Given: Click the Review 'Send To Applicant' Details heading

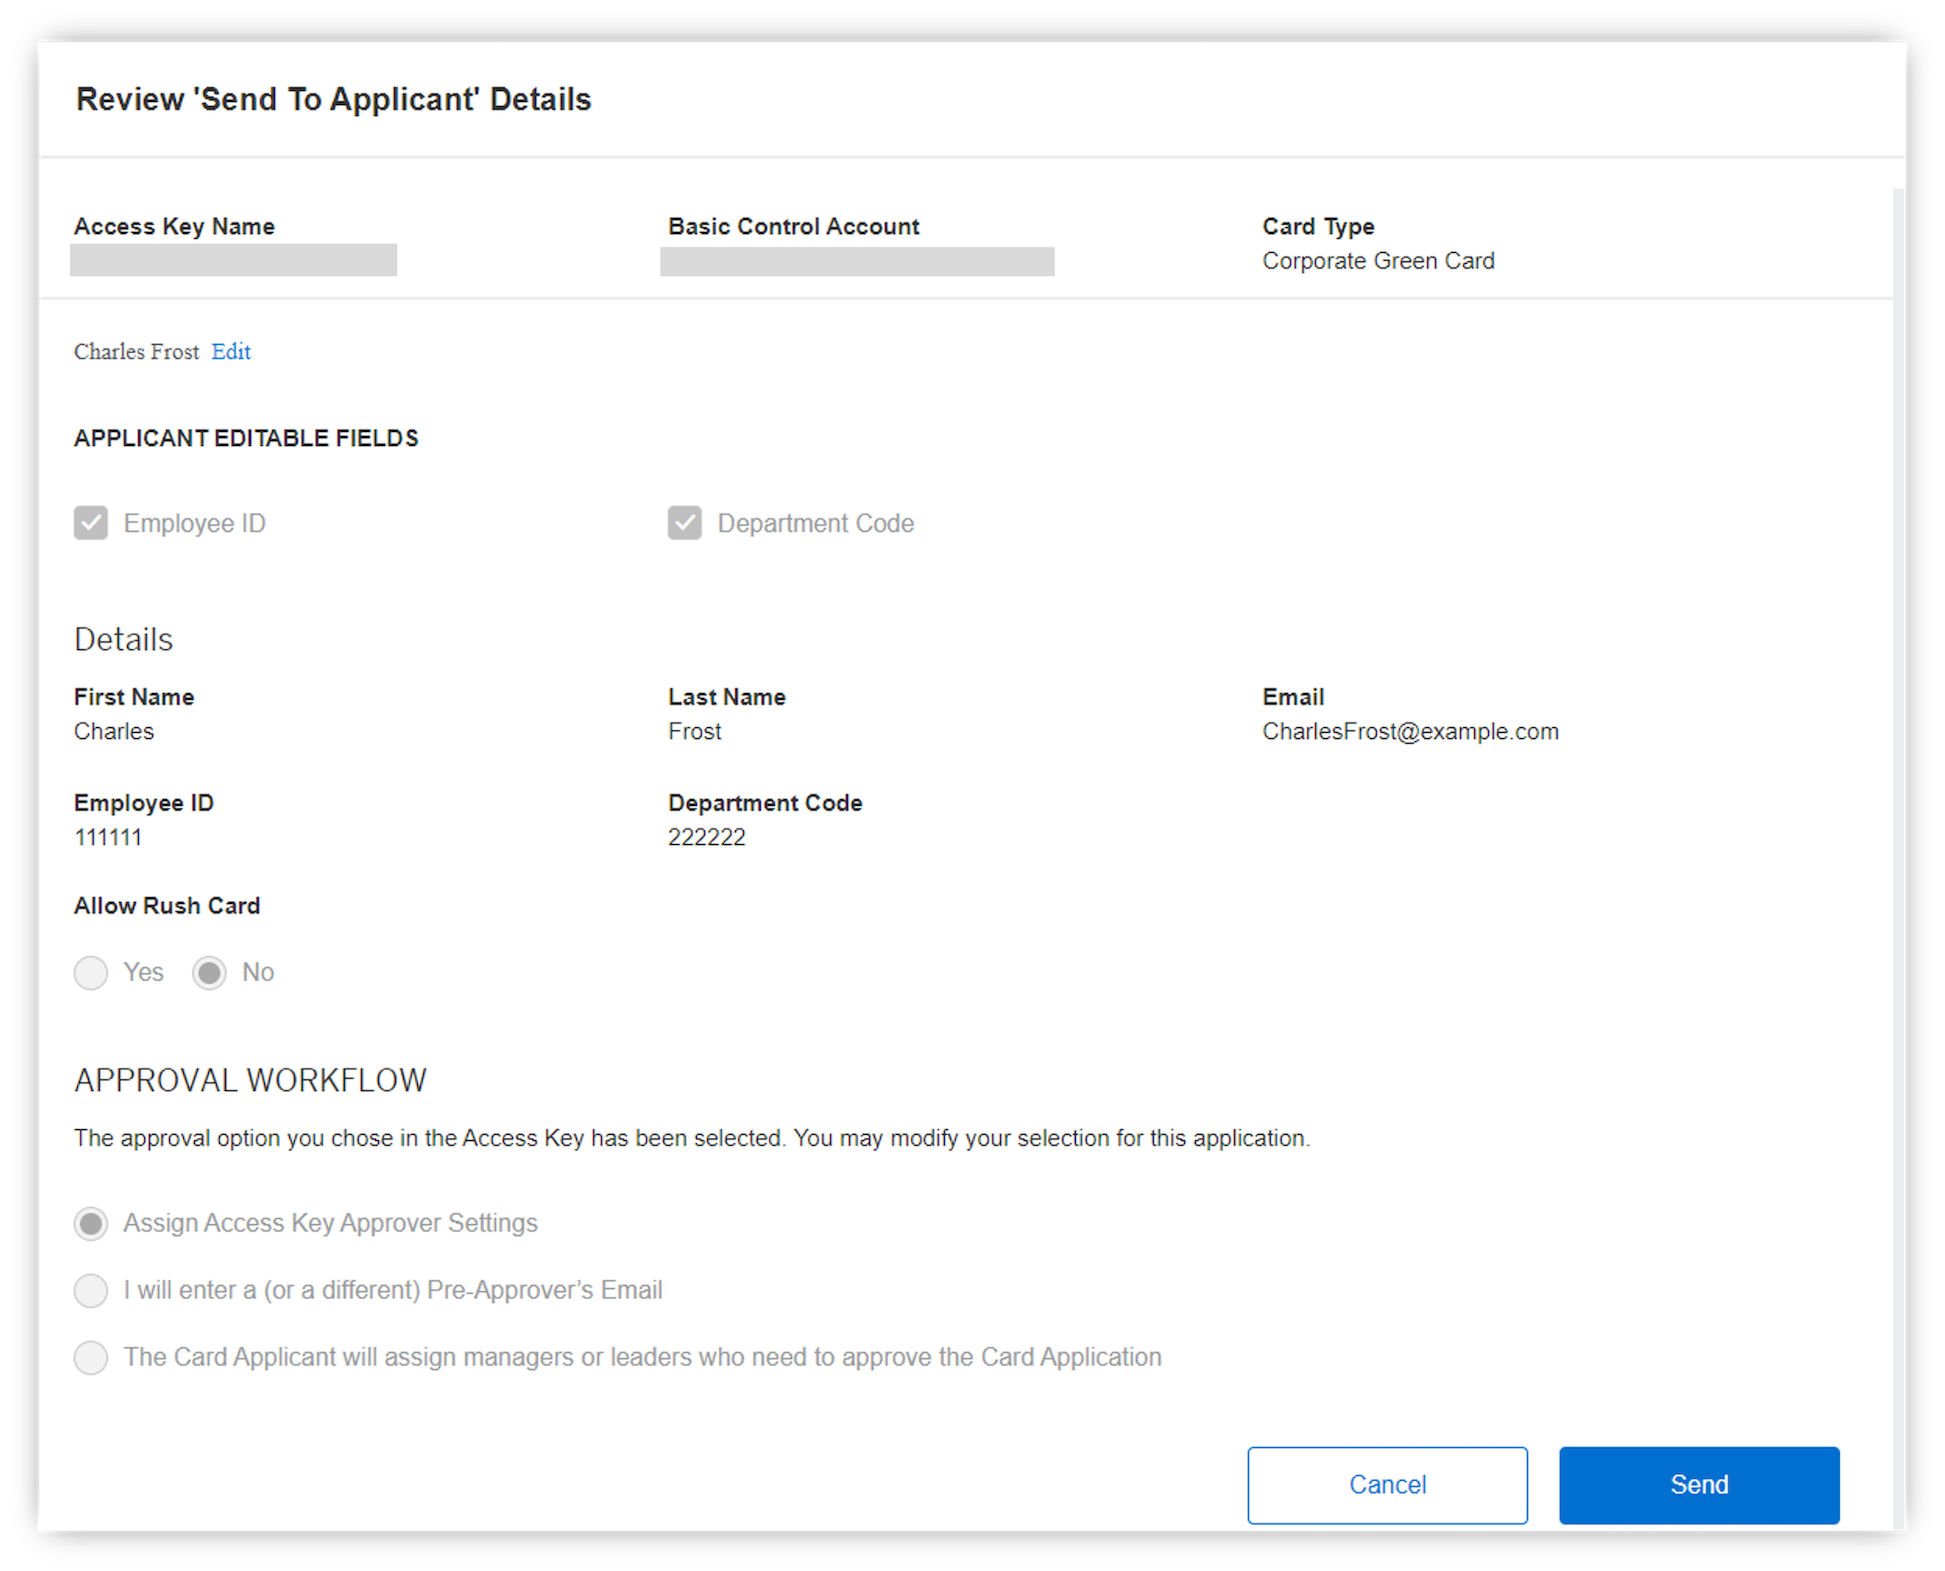Looking at the screenshot, I should tap(333, 100).
